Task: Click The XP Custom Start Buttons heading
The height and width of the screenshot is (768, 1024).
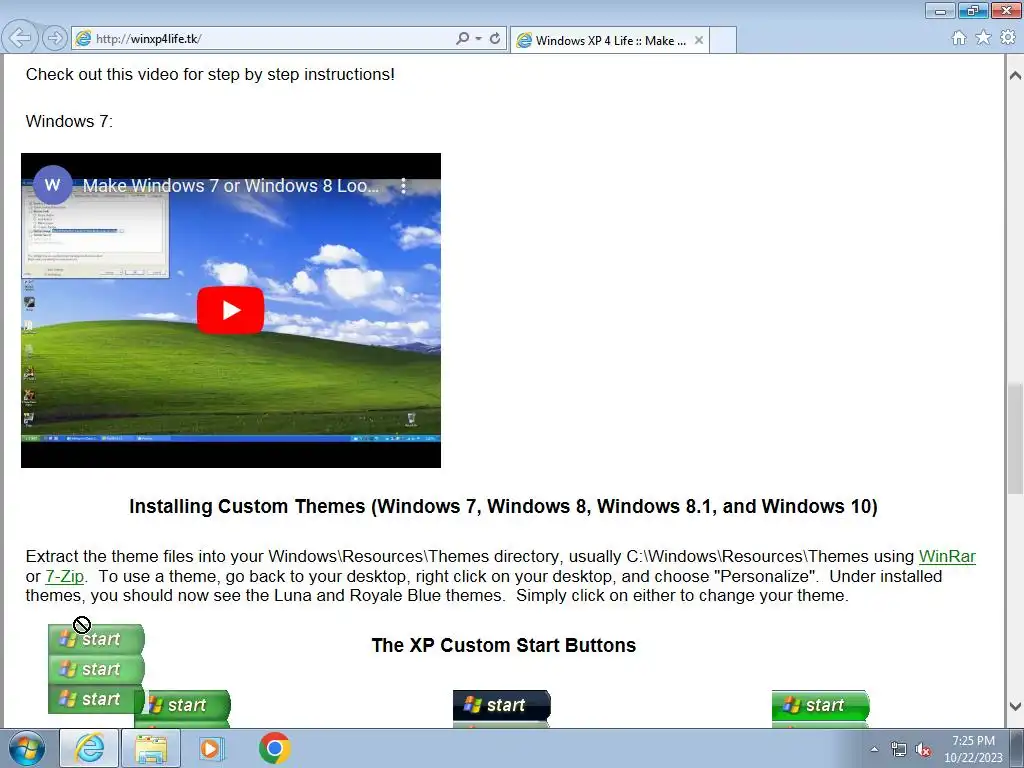Action: [x=504, y=645]
